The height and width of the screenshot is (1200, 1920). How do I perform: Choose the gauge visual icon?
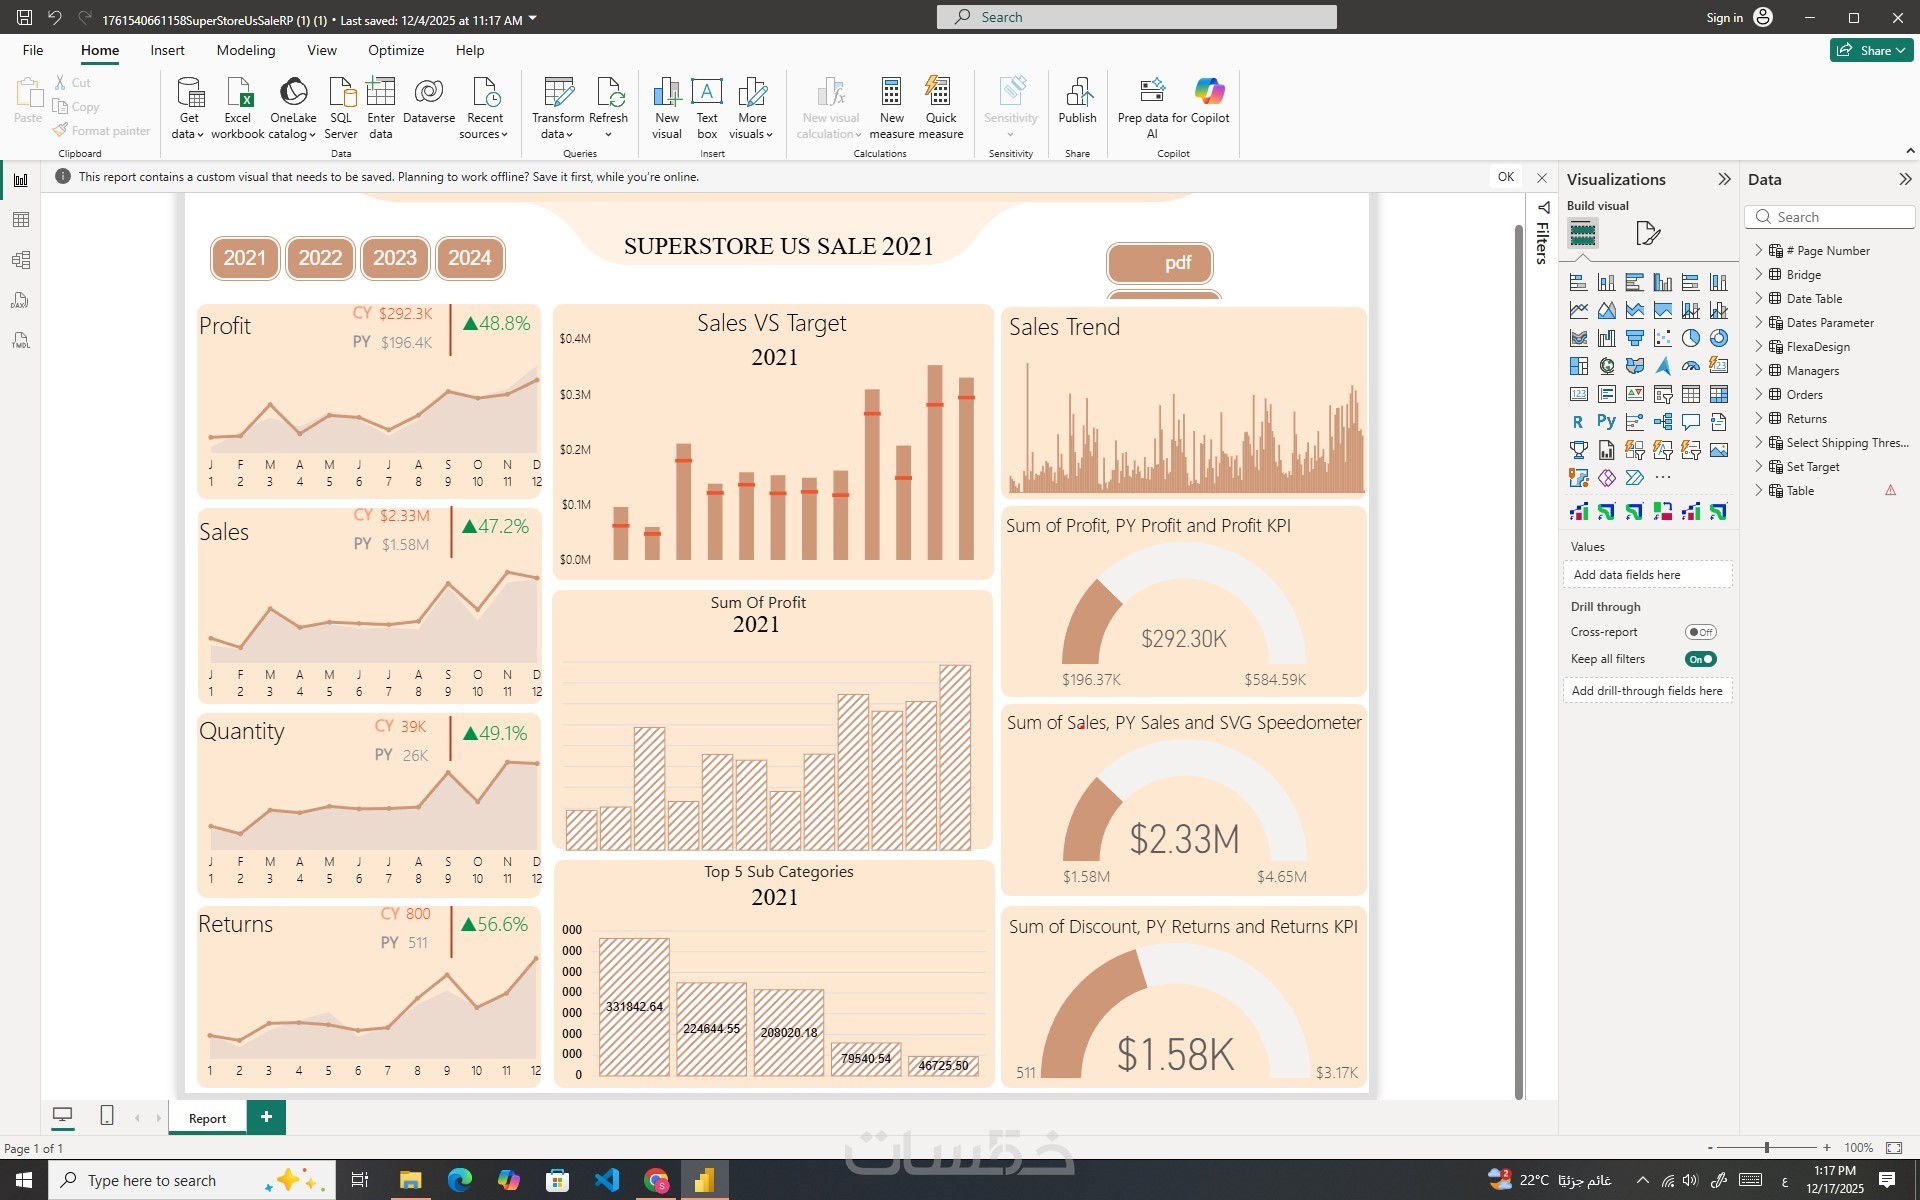click(x=1690, y=366)
